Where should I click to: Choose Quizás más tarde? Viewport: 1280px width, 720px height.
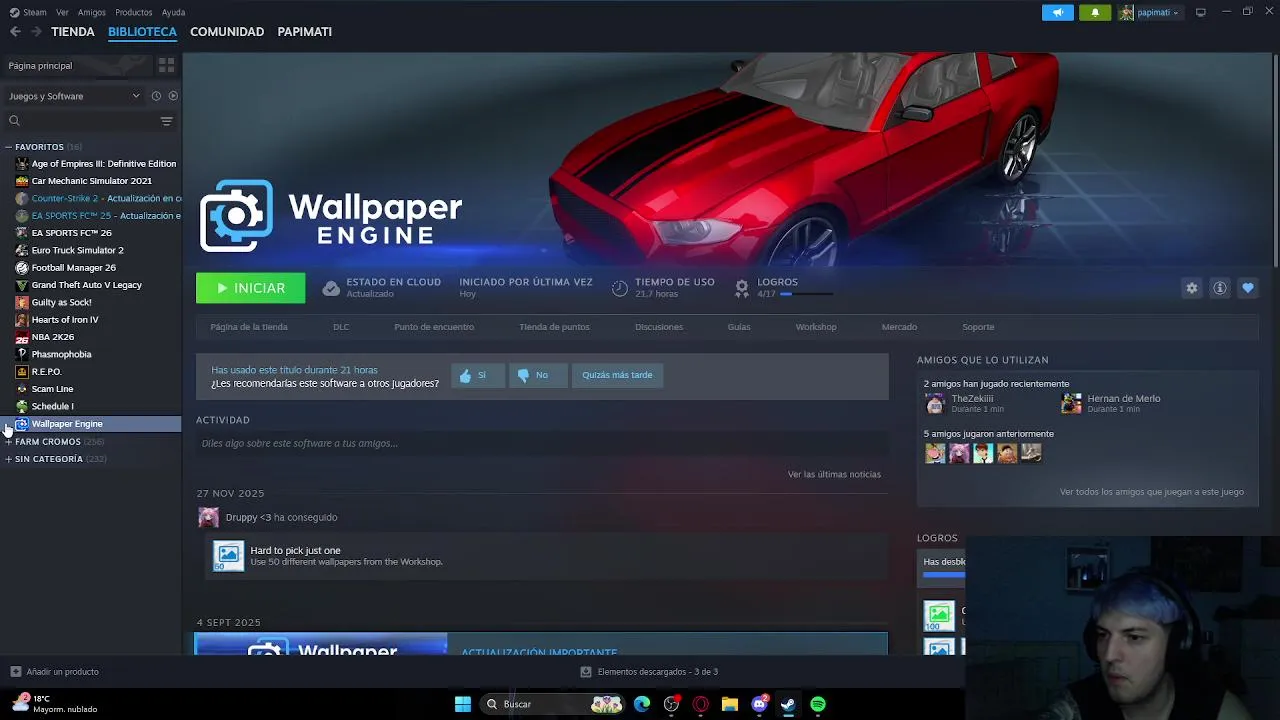click(x=617, y=375)
